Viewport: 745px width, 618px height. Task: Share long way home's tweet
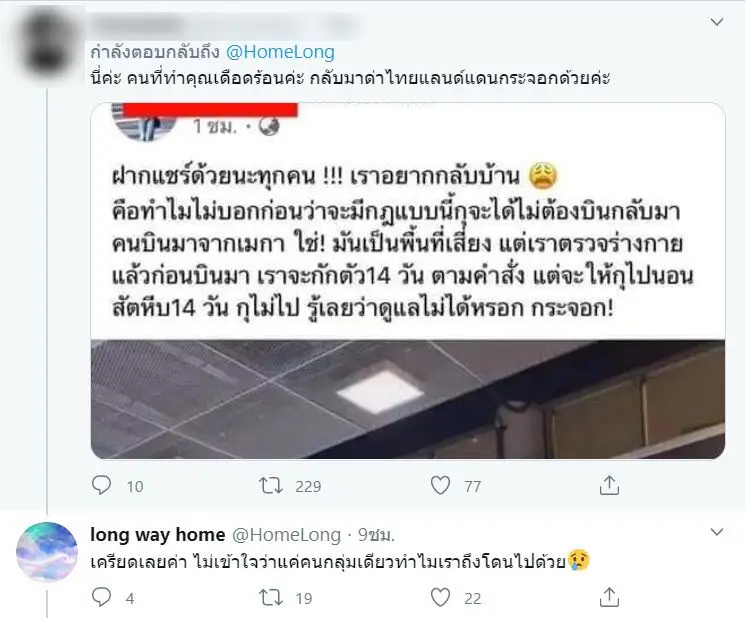(609, 598)
